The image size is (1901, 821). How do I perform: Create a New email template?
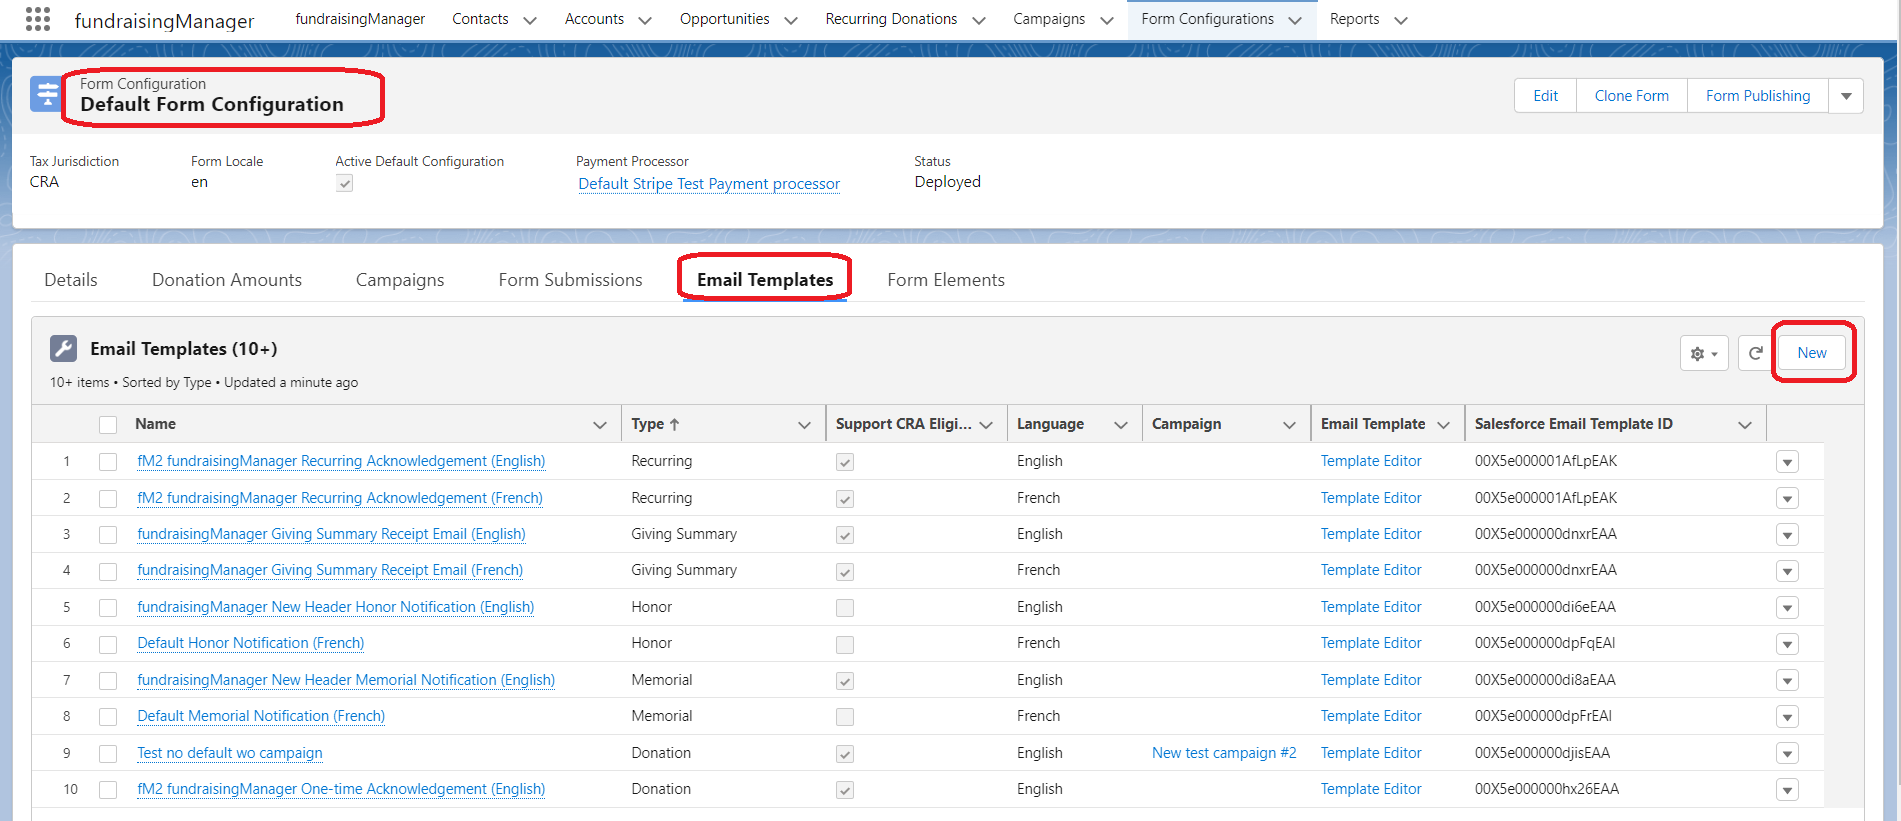click(1811, 353)
